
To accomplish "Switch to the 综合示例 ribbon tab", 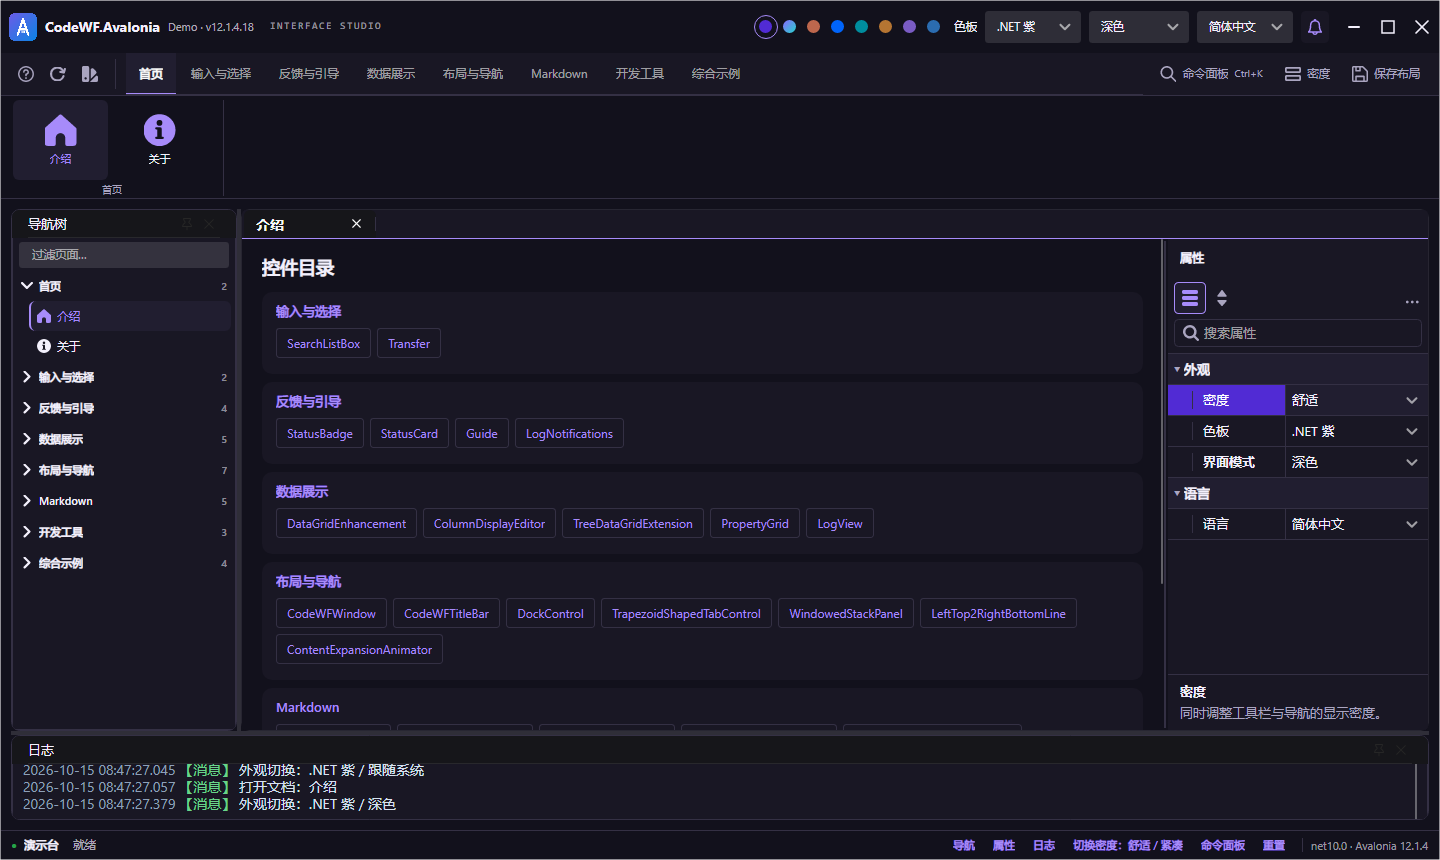I will 716,74.
